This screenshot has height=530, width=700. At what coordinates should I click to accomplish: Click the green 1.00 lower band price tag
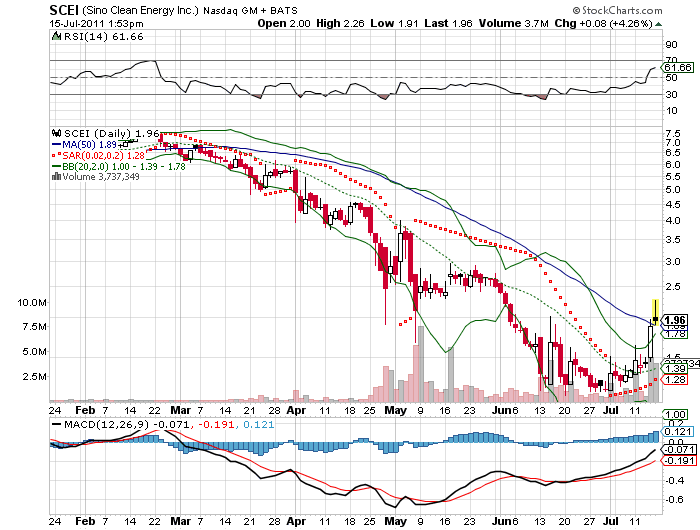pyautogui.click(x=675, y=415)
